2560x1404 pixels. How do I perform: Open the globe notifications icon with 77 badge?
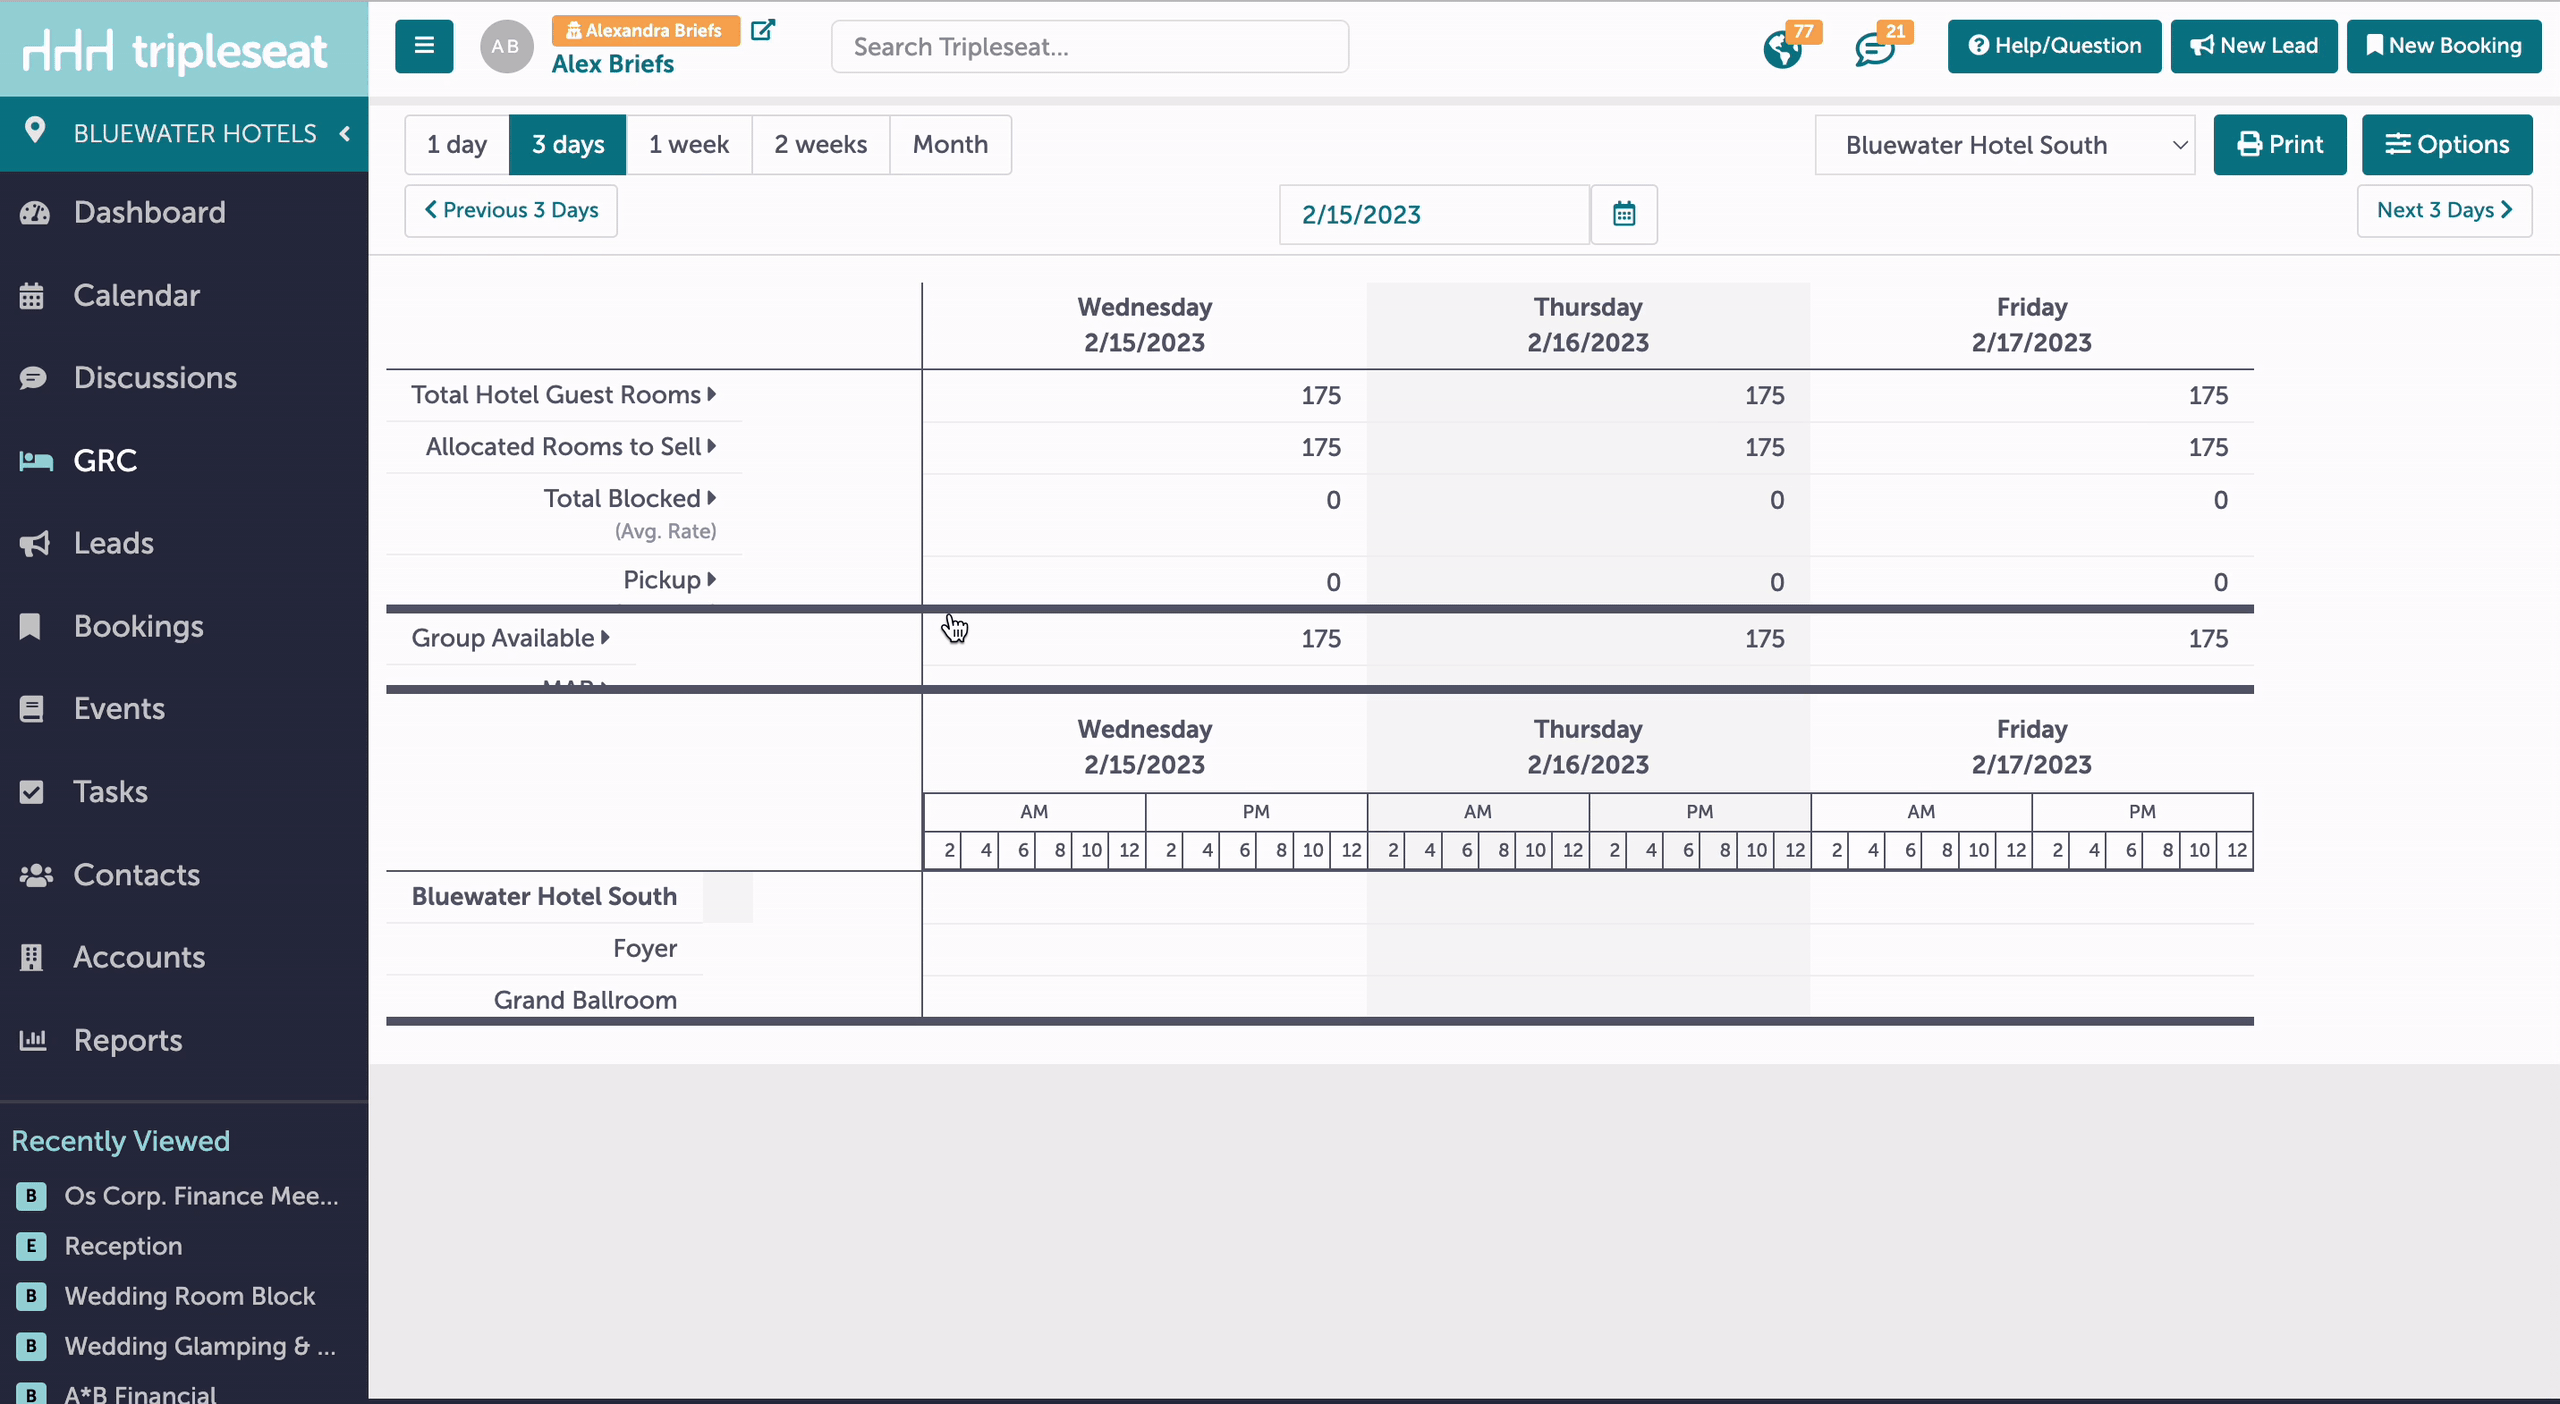point(1782,49)
